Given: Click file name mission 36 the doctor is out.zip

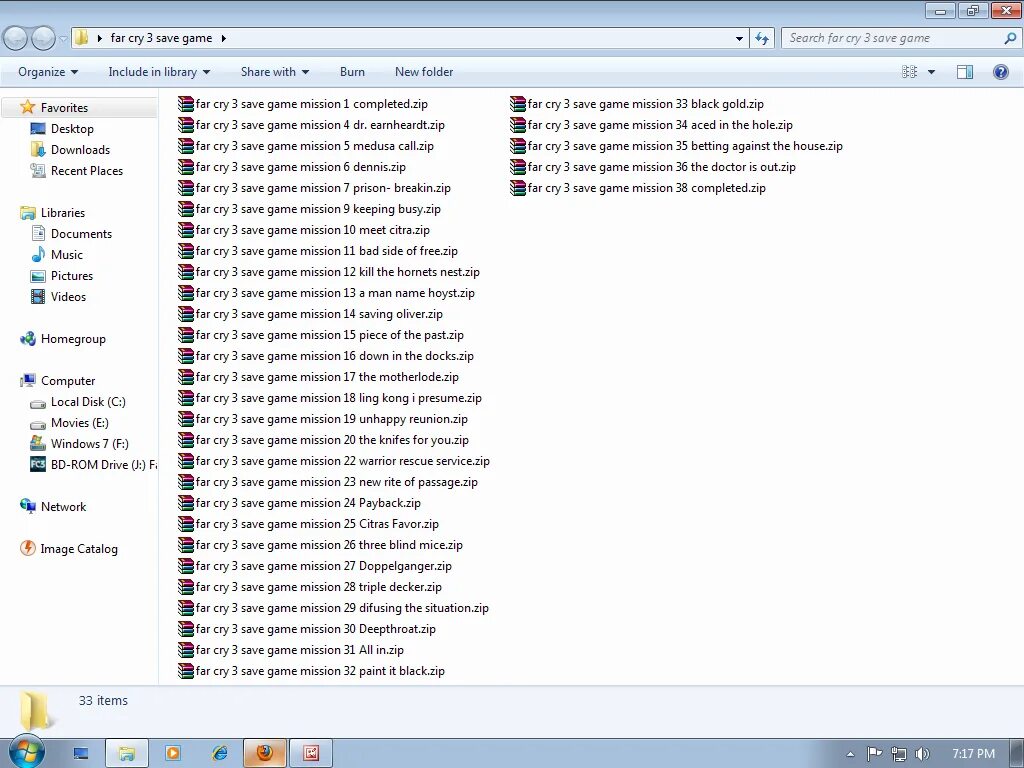Looking at the screenshot, I should [x=662, y=167].
